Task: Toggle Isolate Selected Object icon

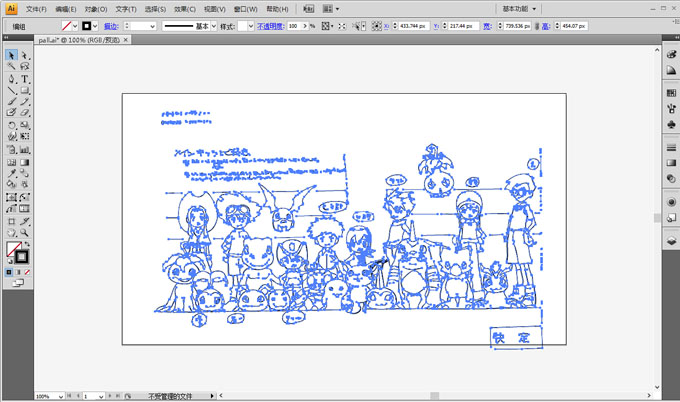Action: (x=342, y=26)
